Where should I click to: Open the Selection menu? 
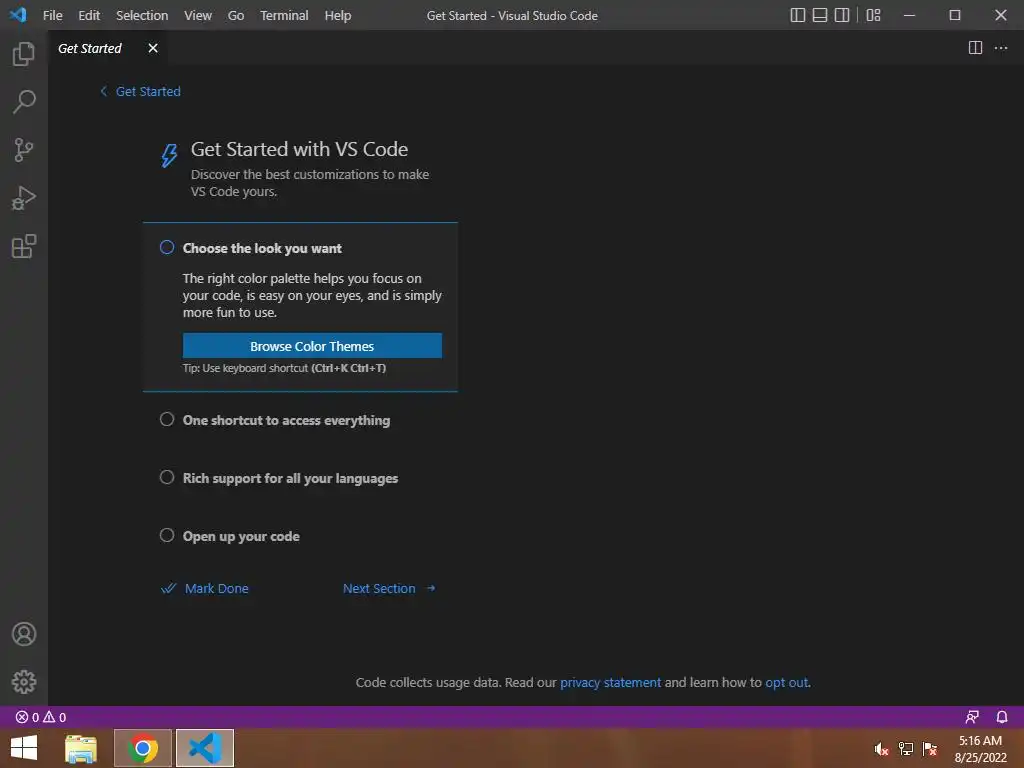(142, 15)
